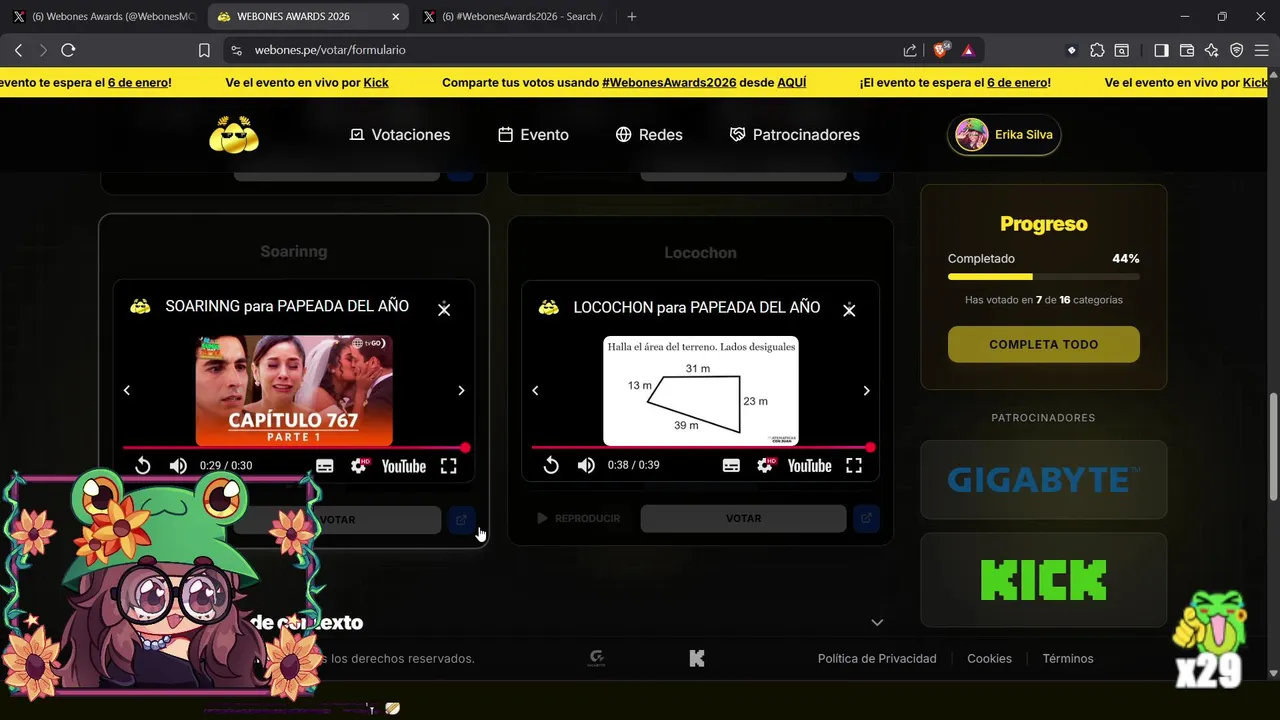This screenshot has height=720, width=1280.
Task: Switch to Webones Awards X profile tab
Action: coord(103,17)
